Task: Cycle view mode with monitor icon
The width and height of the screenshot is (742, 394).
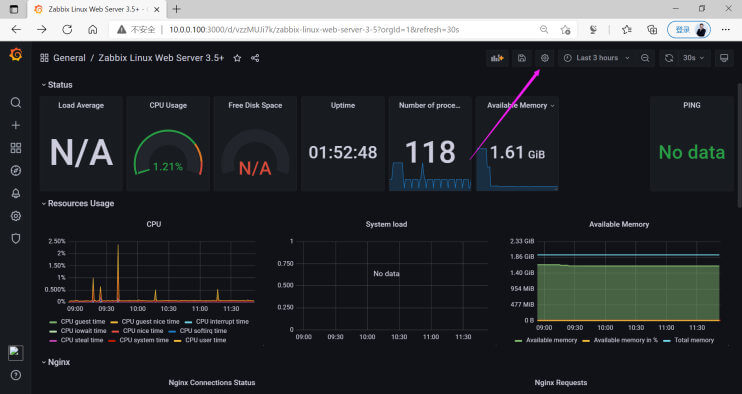Action: pyautogui.click(x=724, y=58)
